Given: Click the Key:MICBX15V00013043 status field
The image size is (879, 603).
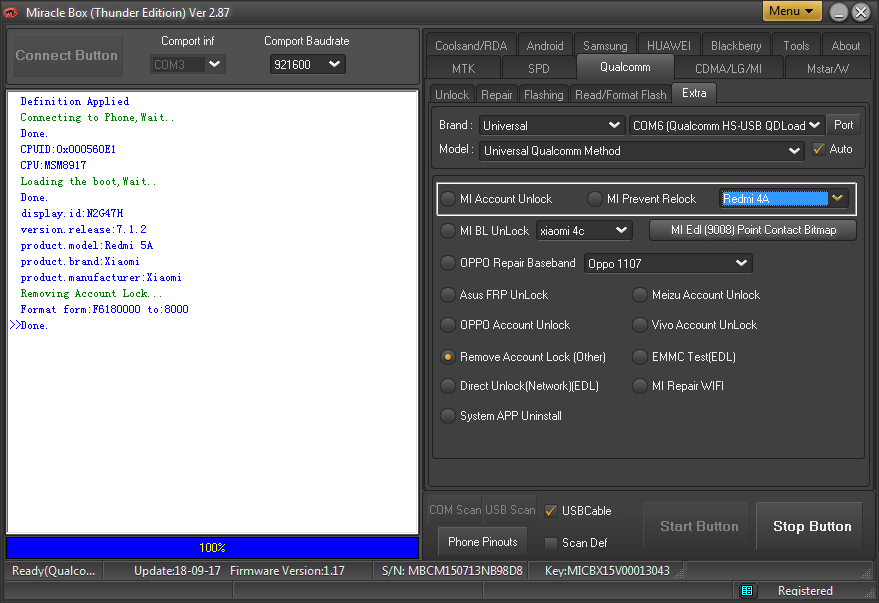Looking at the screenshot, I should (607, 571).
